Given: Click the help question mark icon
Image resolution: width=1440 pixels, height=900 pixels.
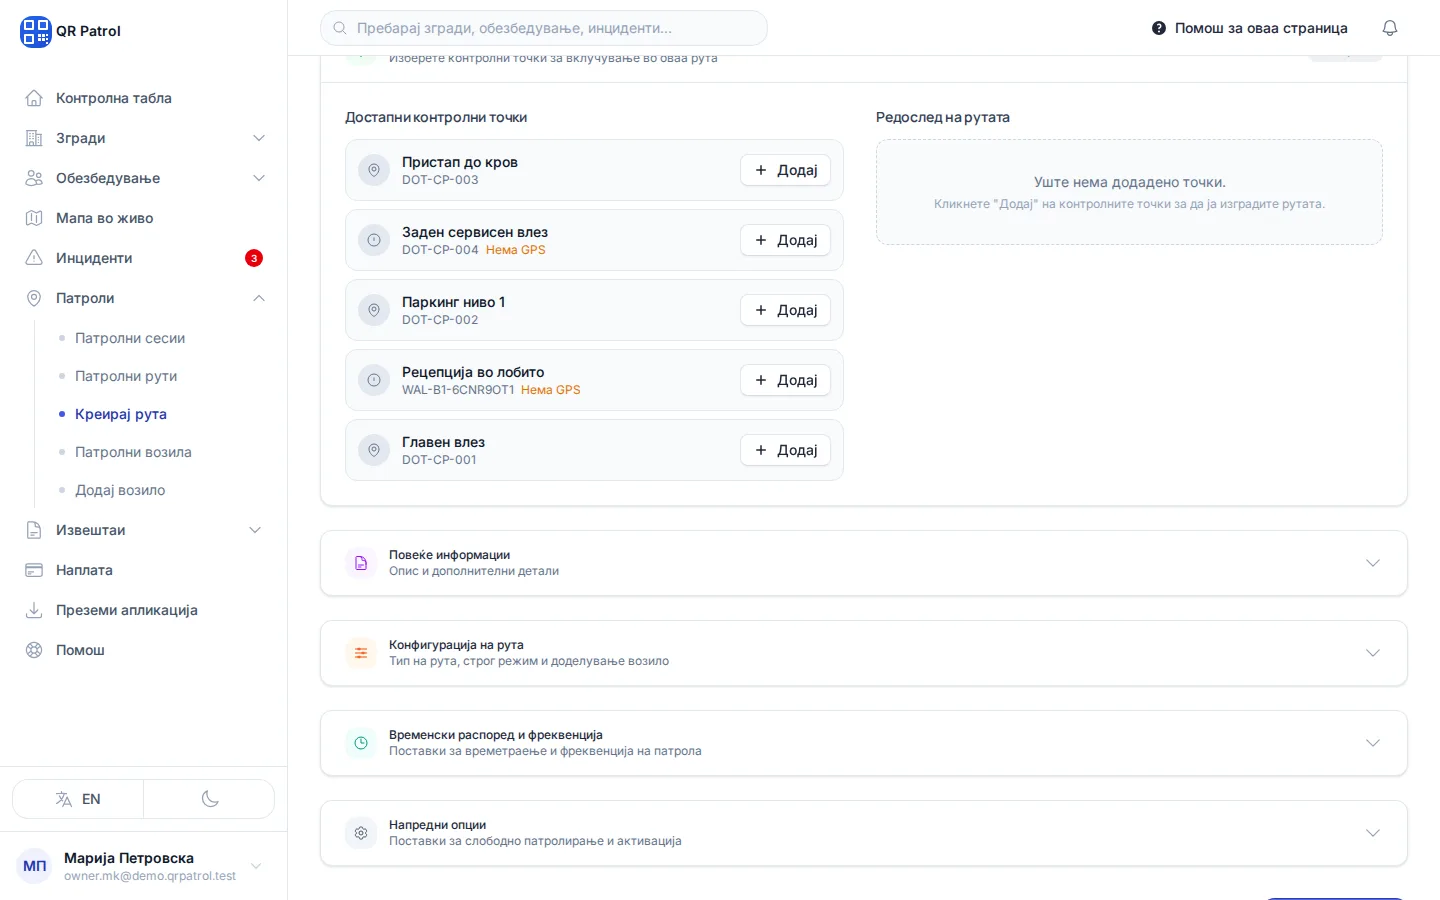Looking at the screenshot, I should click(x=1159, y=28).
